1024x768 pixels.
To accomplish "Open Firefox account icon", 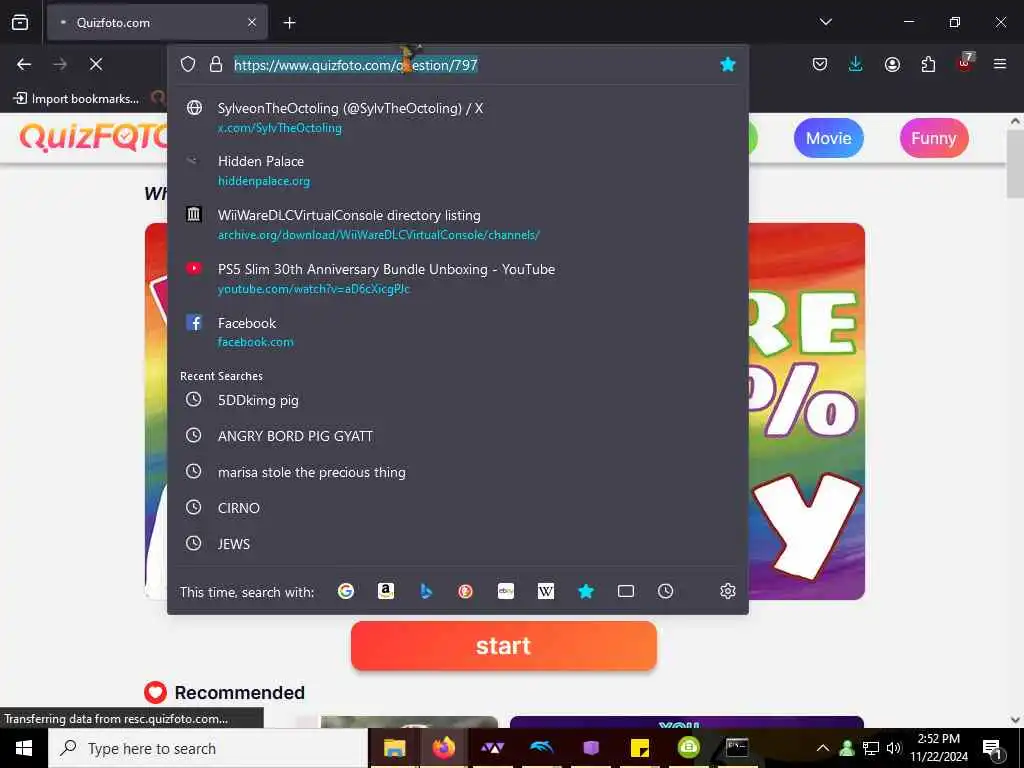I will click(892, 64).
